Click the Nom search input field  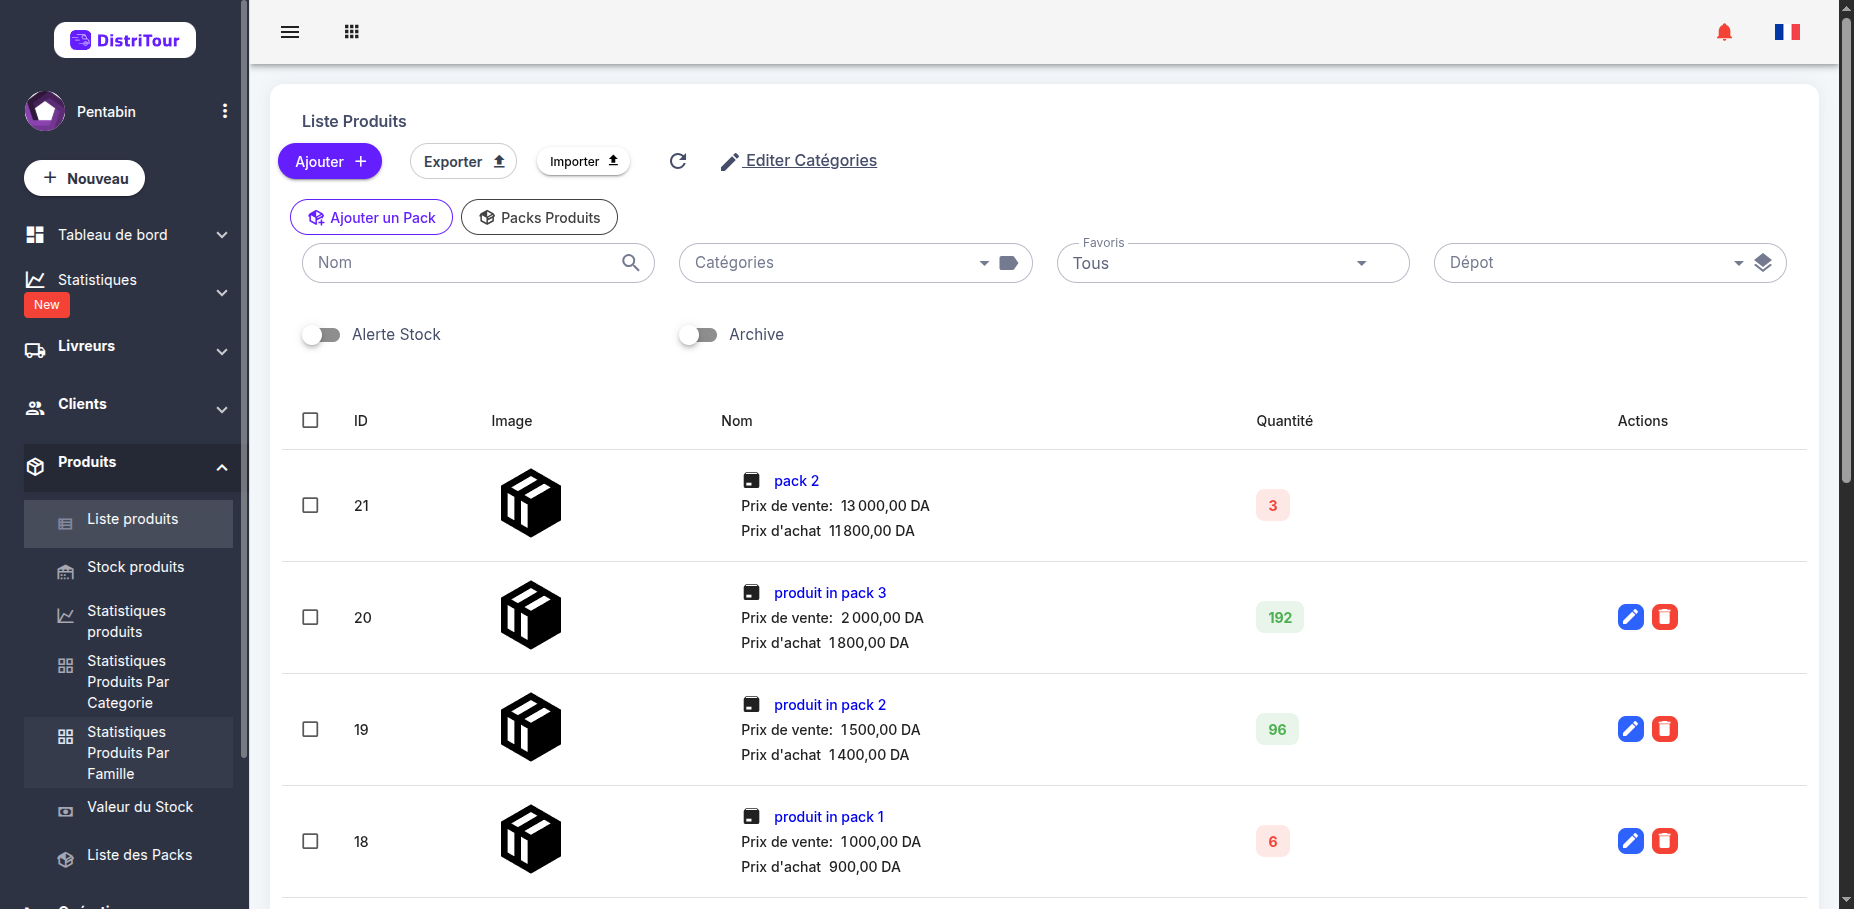[465, 263]
